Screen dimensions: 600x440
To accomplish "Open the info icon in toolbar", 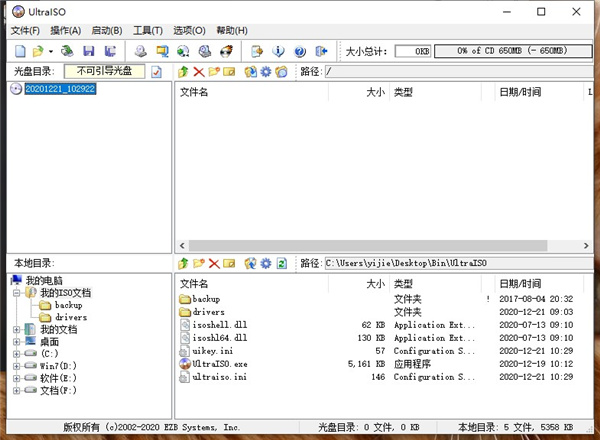I will point(278,50).
